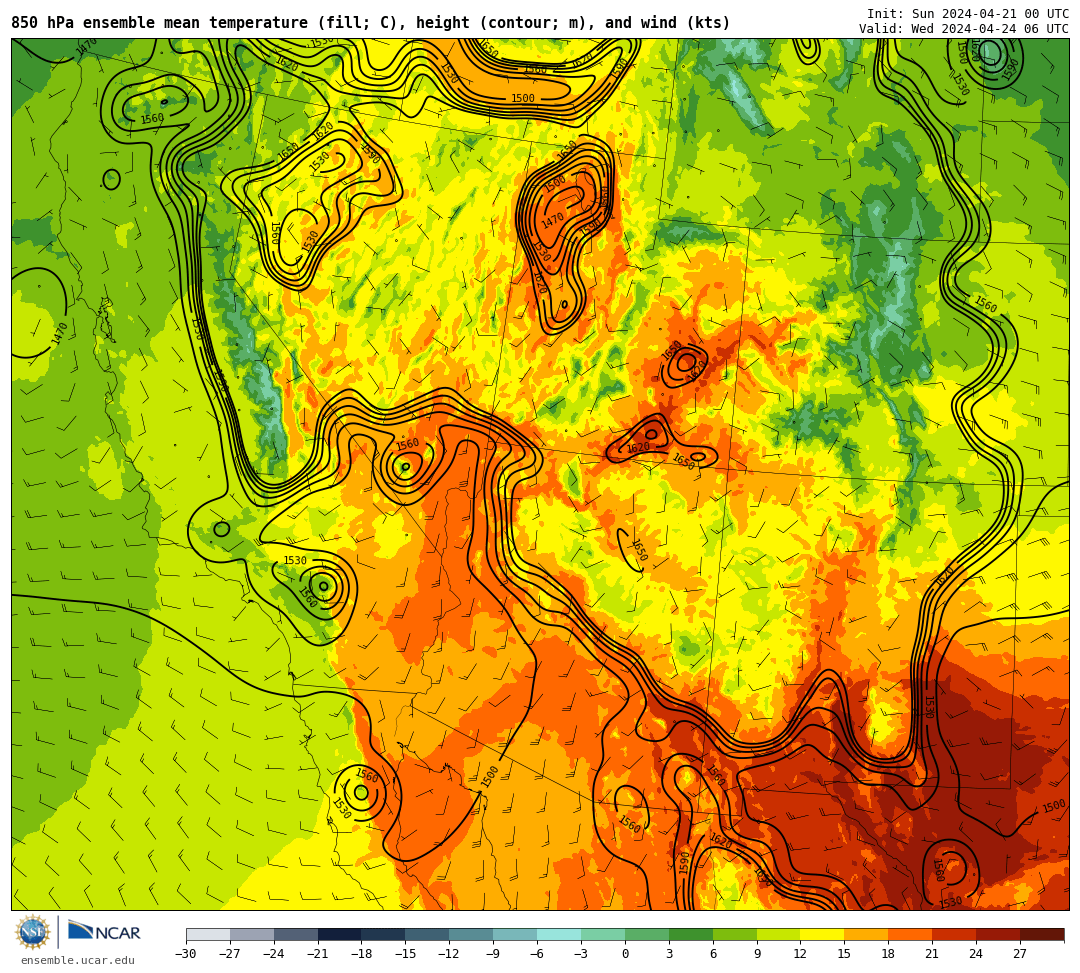
Task: Pick the light gray swatch between -30 and -27
Action: [208, 934]
